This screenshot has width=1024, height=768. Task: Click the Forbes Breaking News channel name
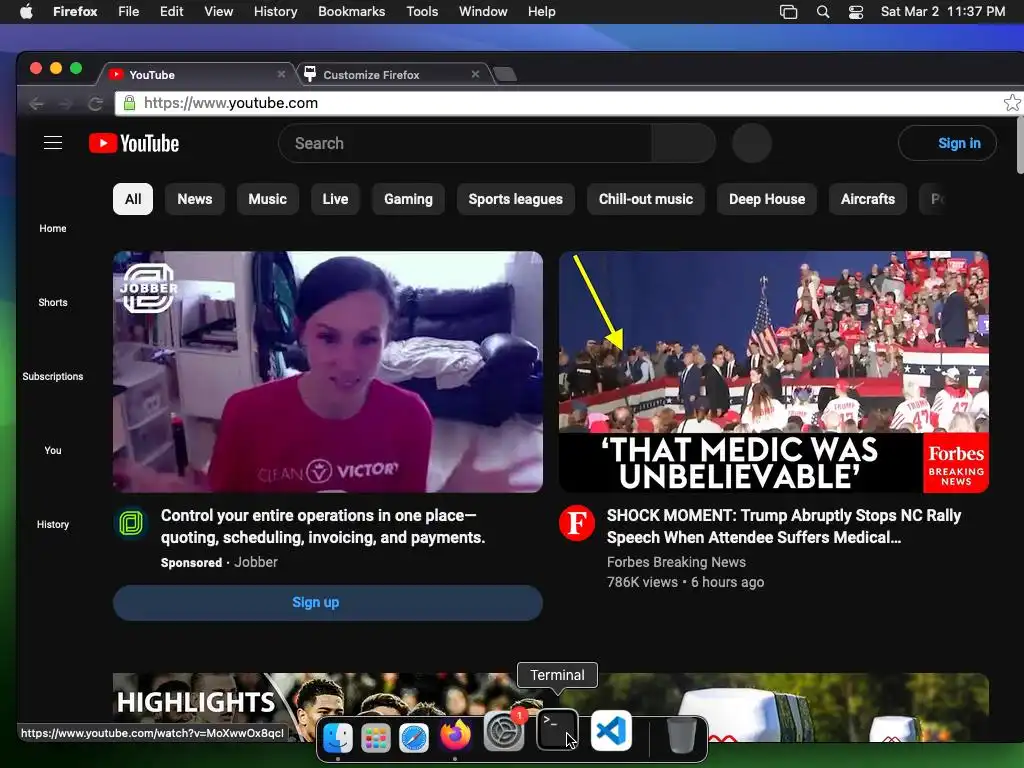pyautogui.click(x=676, y=562)
